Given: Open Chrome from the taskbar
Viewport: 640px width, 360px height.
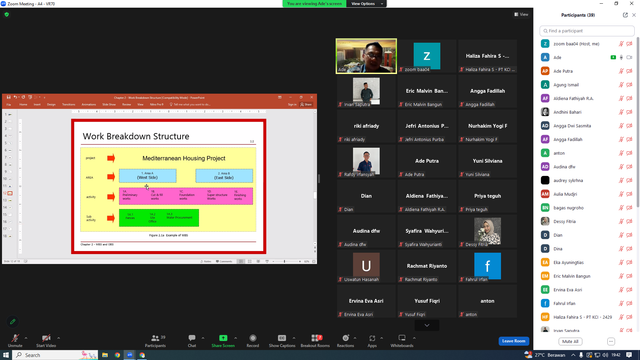Looking at the screenshot, I should (117, 355).
